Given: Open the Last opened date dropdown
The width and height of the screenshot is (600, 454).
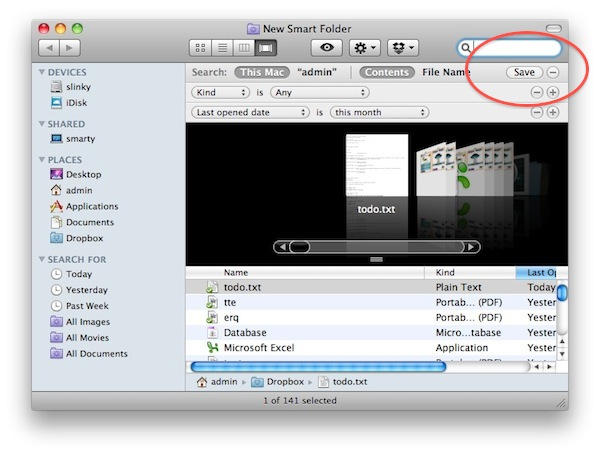Looking at the screenshot, I should click(x=249, y=112).
